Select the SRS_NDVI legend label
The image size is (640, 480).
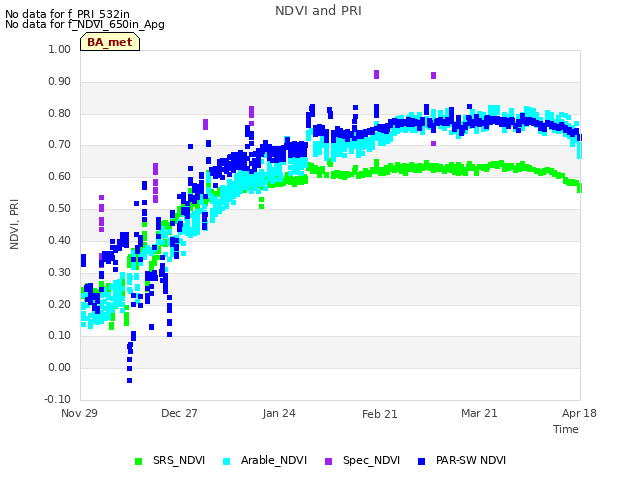(x=179, y=460)
